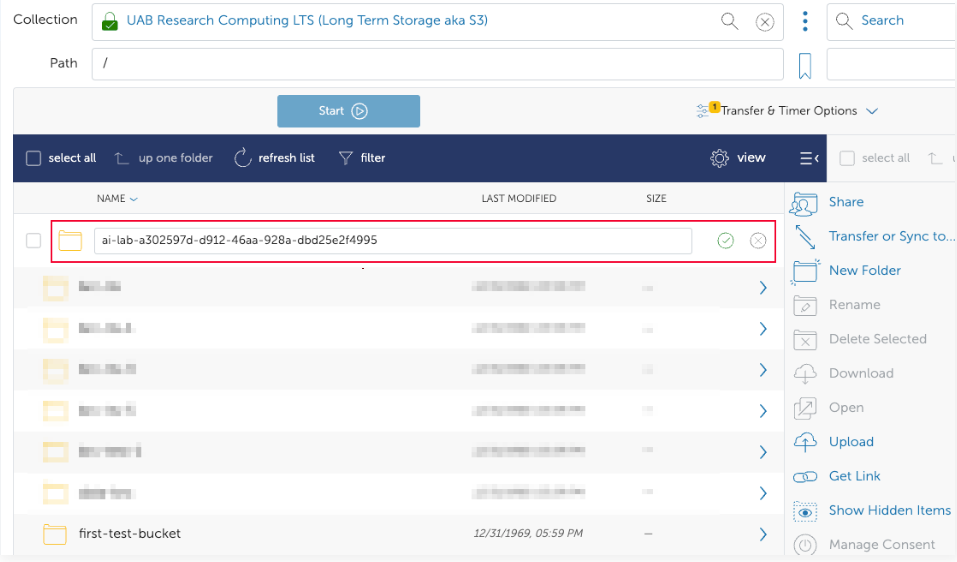This screenshot has height=562, width=957.
Task: Toggle Show Hidden Items
Action: coord(888,511)
